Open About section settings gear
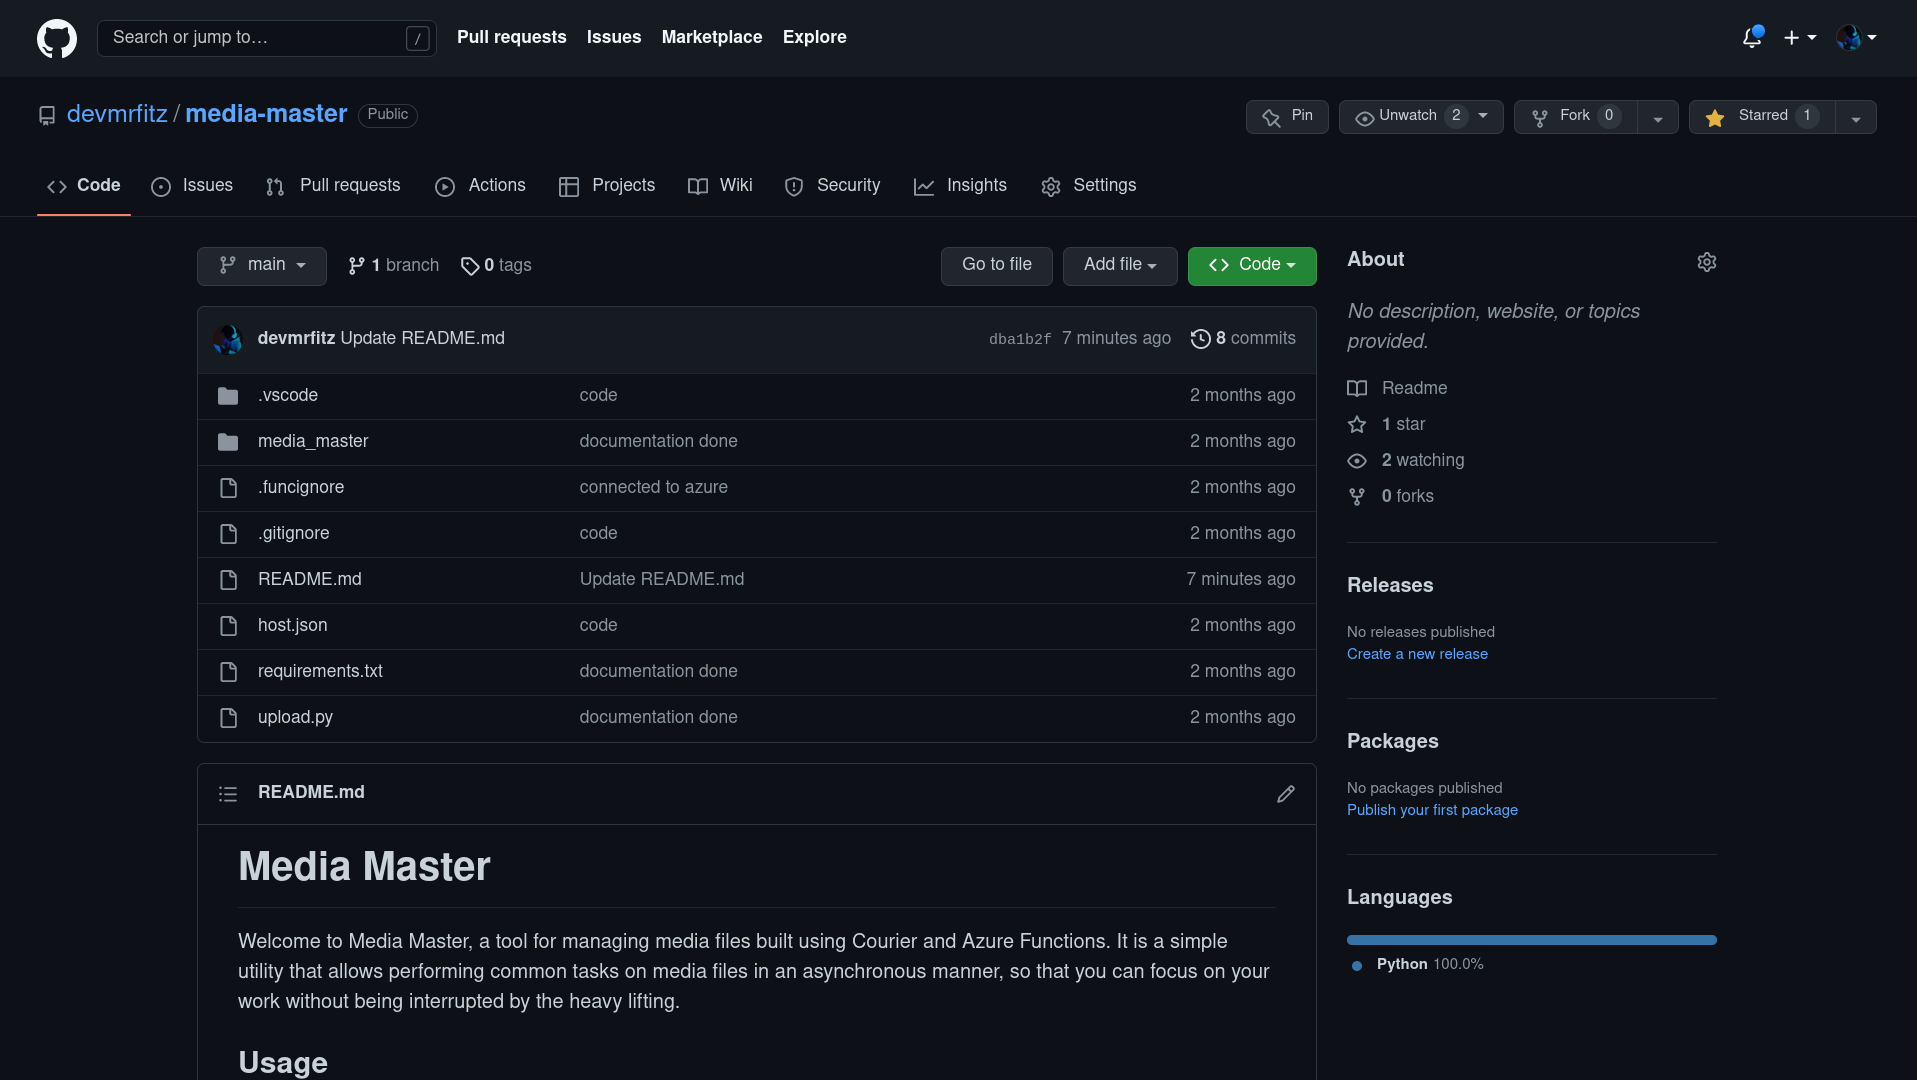1917x1080 pixels. [x=1706, y=261]
